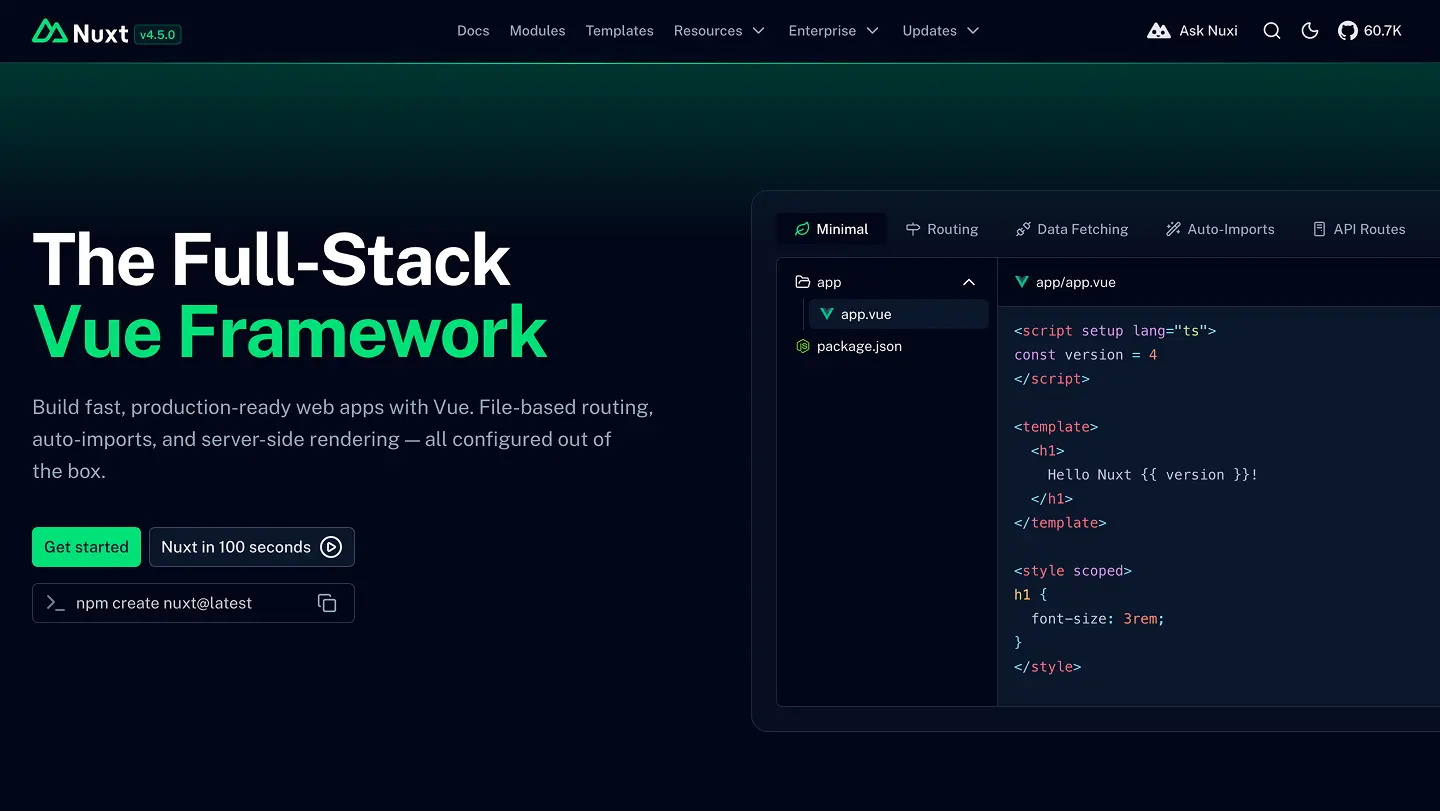The image size is (1440, 811).
Task: Click the Minimal tab leaf icon
Action: click(802, 229)
